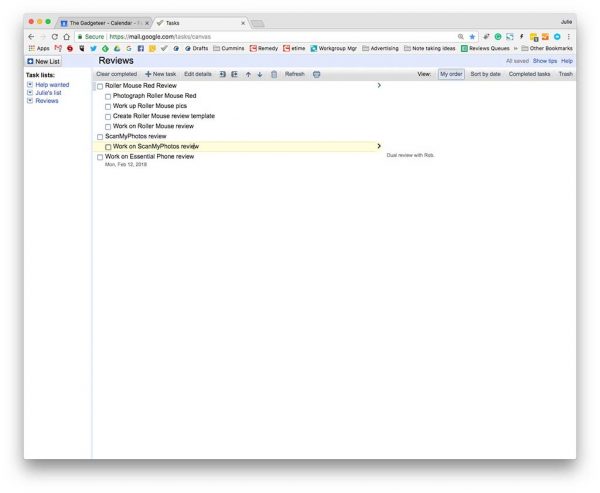
Task: Bookmark this page with the star icon
Action: pyautogui.click(x=472, y=37)
